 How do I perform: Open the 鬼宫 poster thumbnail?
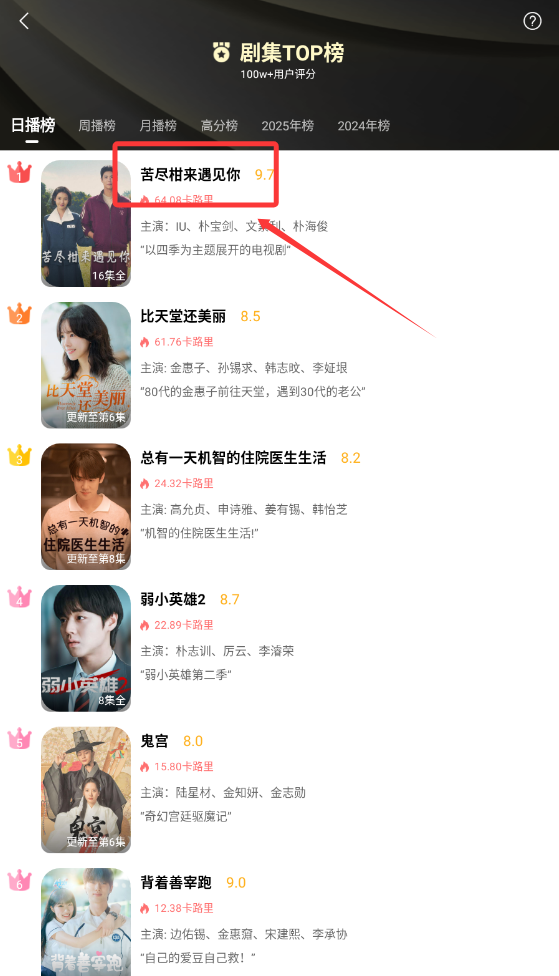pyautogui.click(x=86, y=790)
